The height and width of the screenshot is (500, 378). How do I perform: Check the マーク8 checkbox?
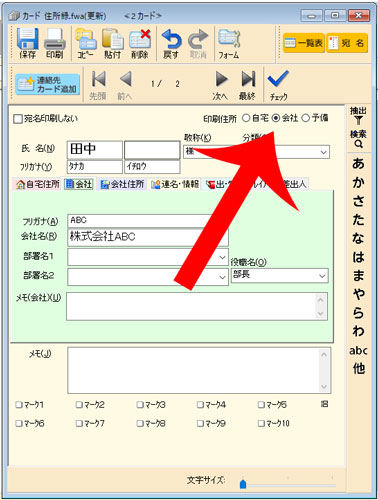click(x=140, y=423)
